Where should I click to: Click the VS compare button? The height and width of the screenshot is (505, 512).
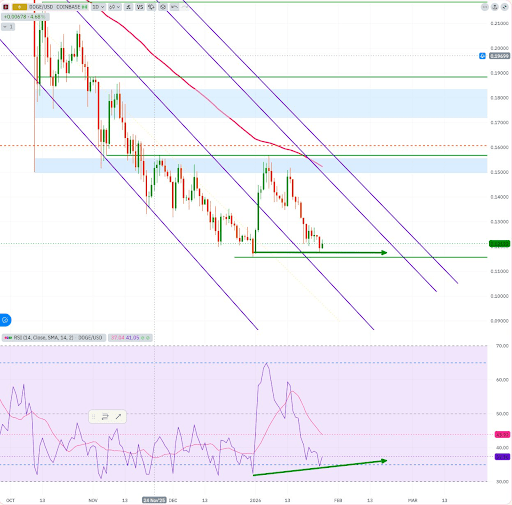tap(140, 7)
